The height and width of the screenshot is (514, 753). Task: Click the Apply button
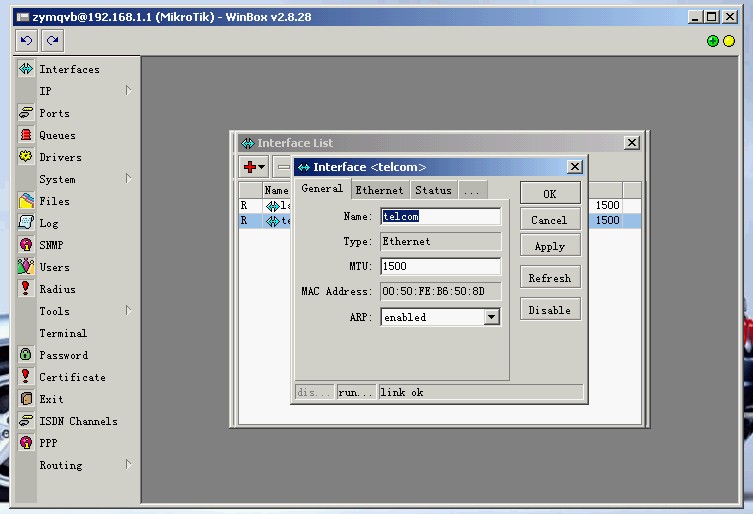[550, 246]
